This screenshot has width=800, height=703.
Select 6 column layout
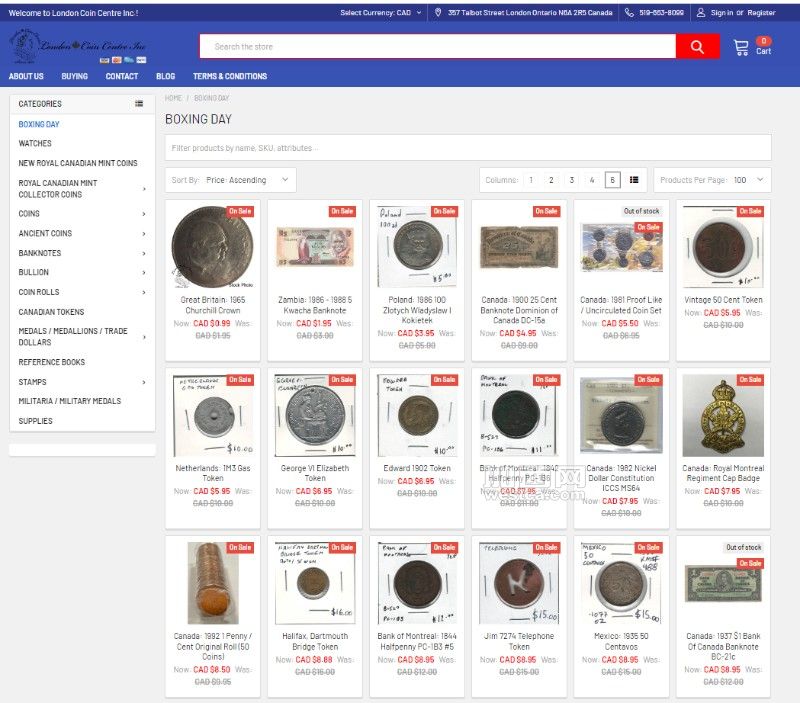612,180
